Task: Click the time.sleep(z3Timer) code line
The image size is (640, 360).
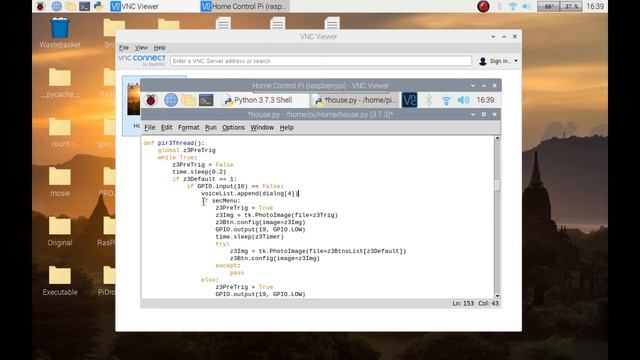Action: coord(249,236)
